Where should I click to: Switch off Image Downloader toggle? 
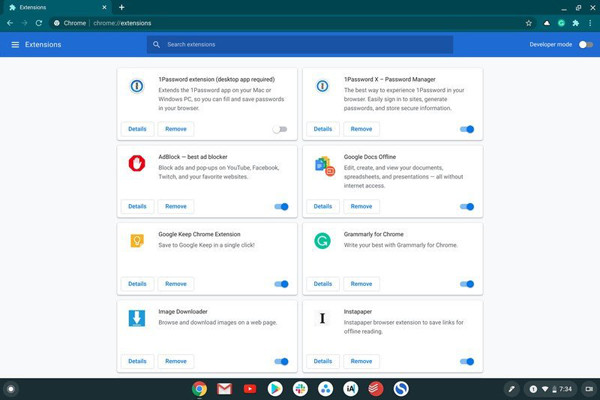pyautogui.click(x=281, y=361)
